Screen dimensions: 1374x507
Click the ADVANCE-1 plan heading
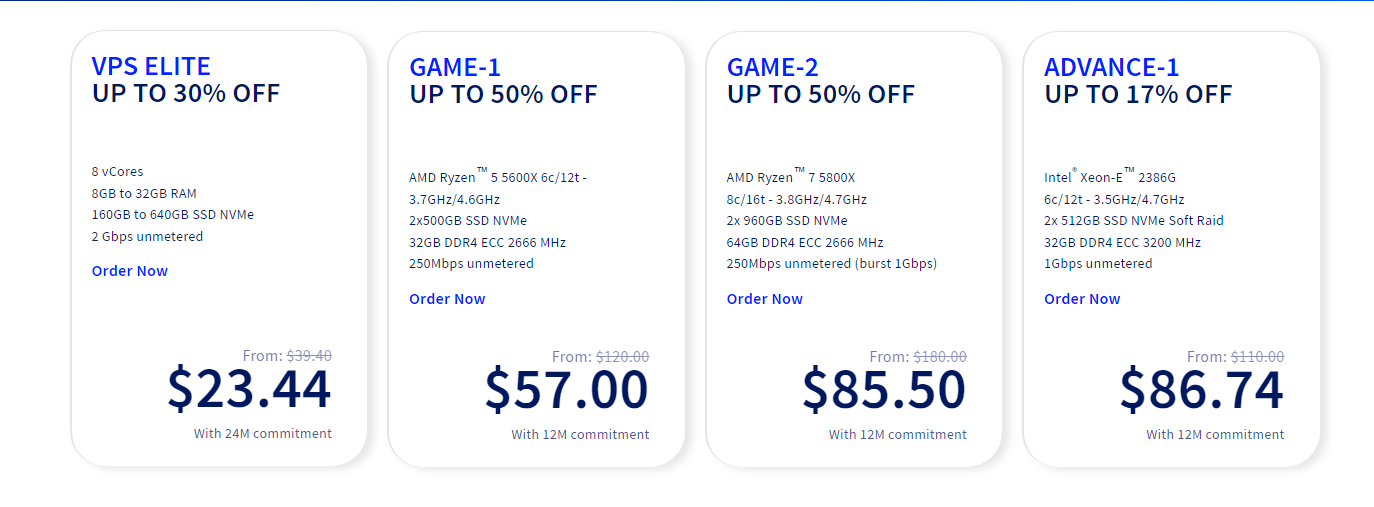[x=1111, y=67]
